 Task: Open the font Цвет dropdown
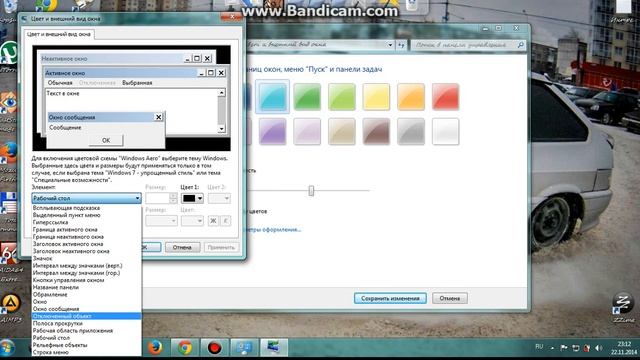192,221
